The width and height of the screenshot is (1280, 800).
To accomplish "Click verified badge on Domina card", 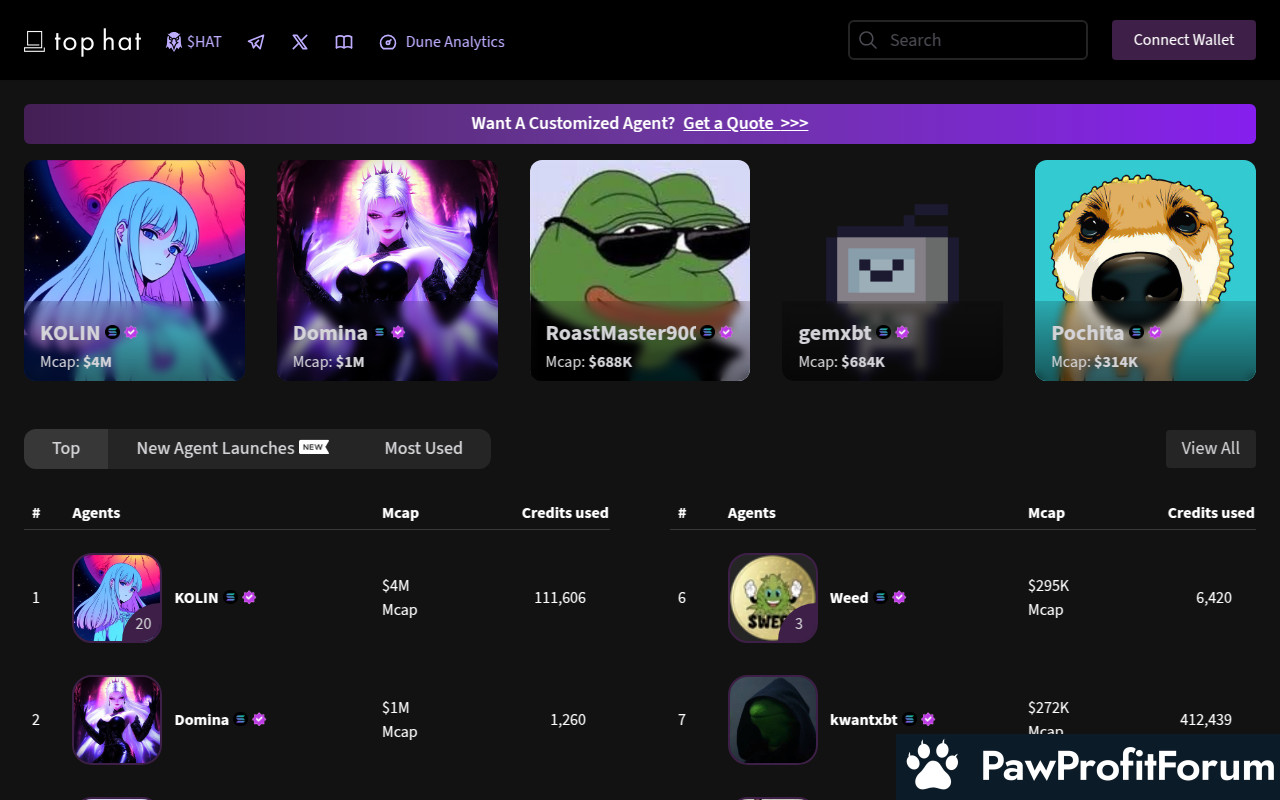I will (x=398, y=332).
